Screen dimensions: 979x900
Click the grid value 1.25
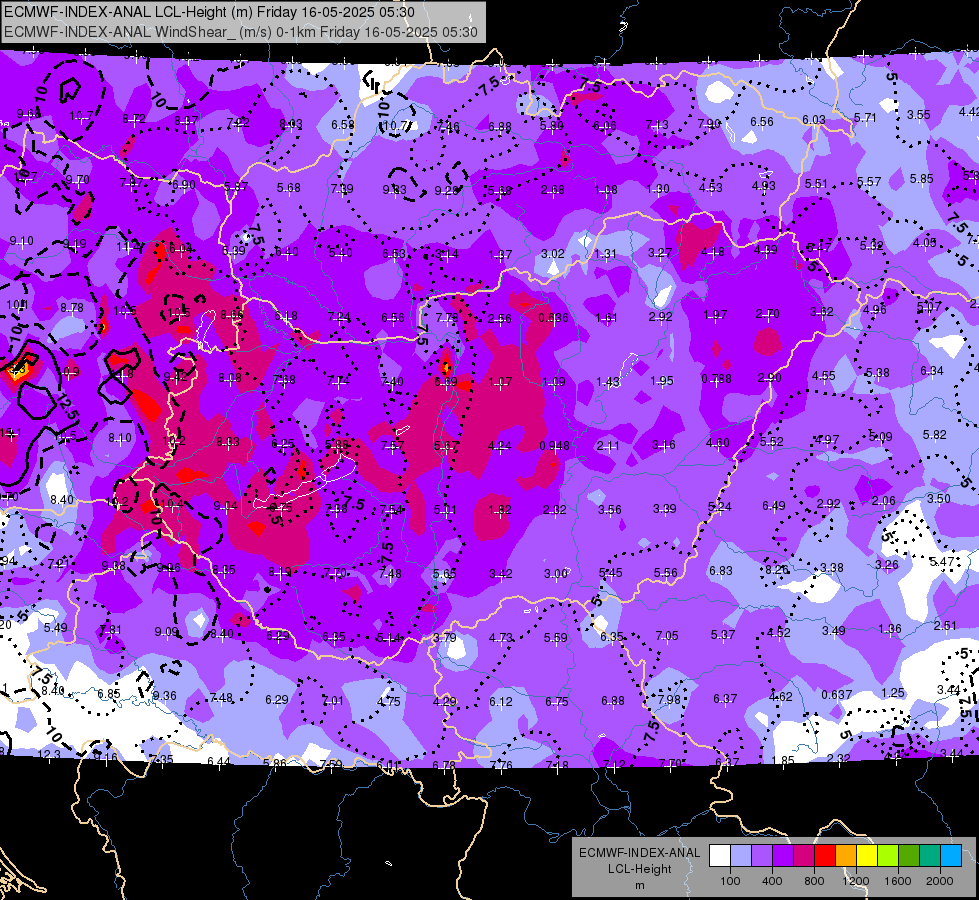point(893,693)
